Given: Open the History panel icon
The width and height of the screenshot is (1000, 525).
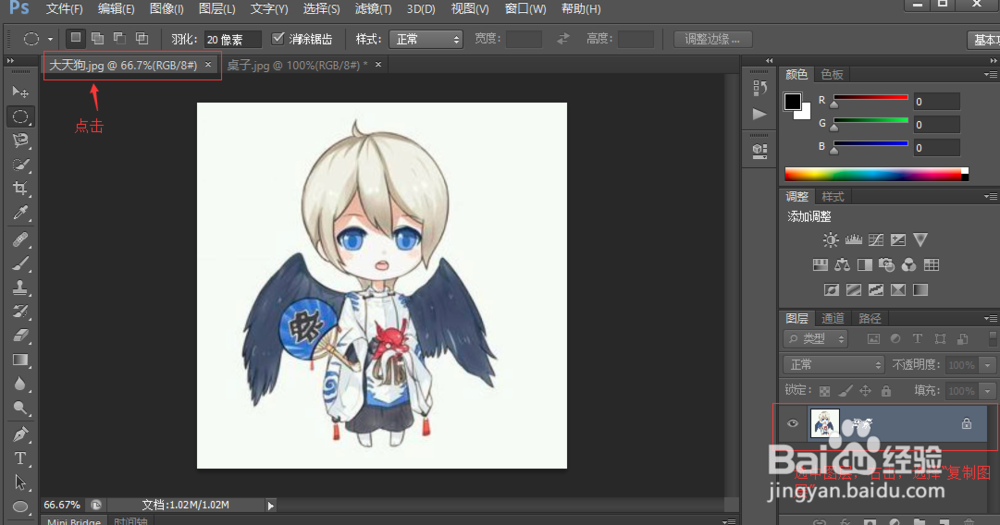Looking at the screenshot, I should 760,87.
